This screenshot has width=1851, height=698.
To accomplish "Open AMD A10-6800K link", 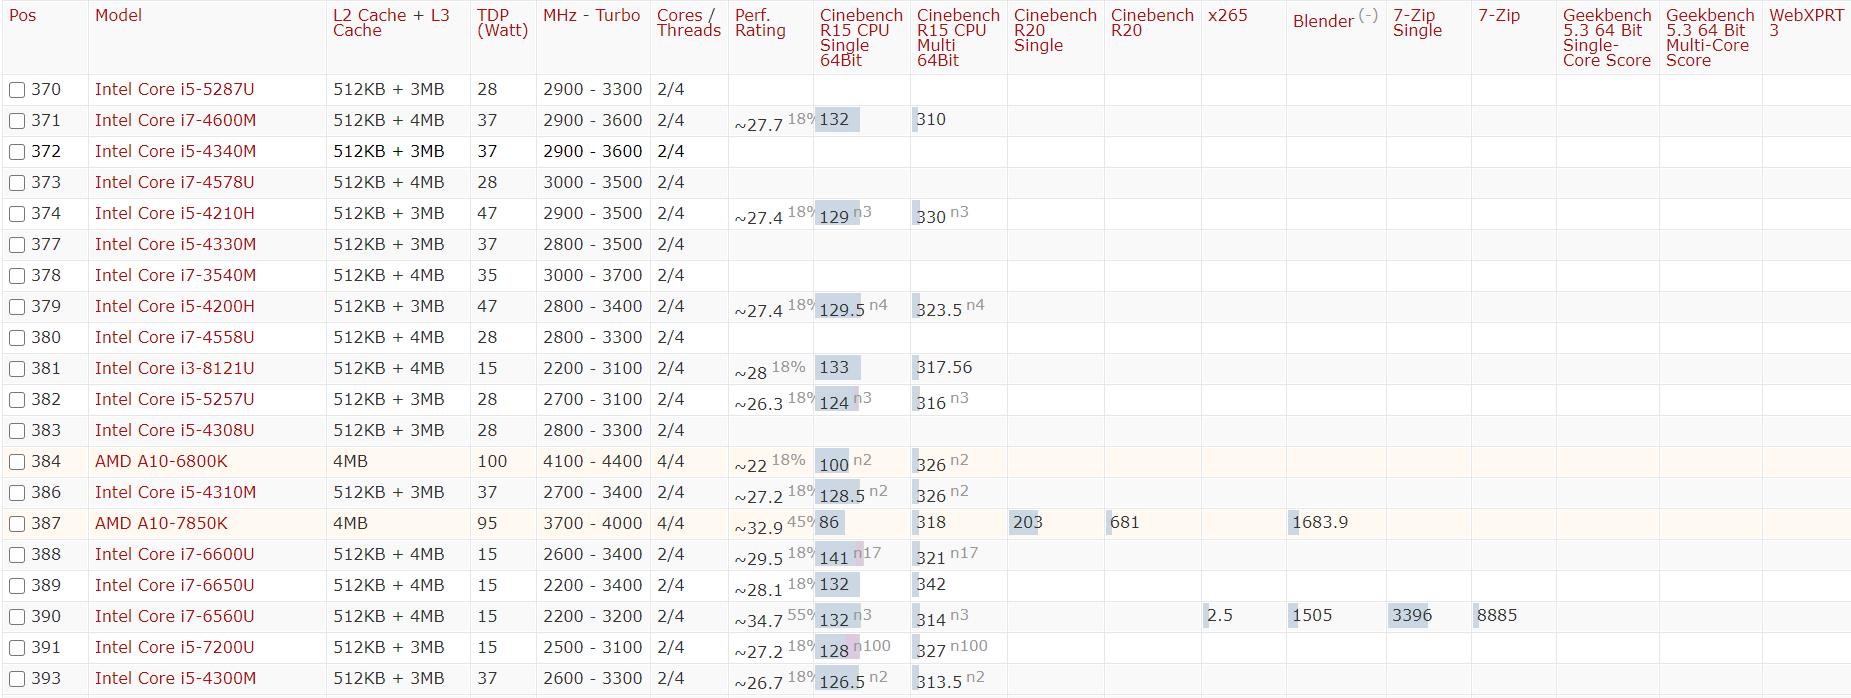I will click(161, 461).
